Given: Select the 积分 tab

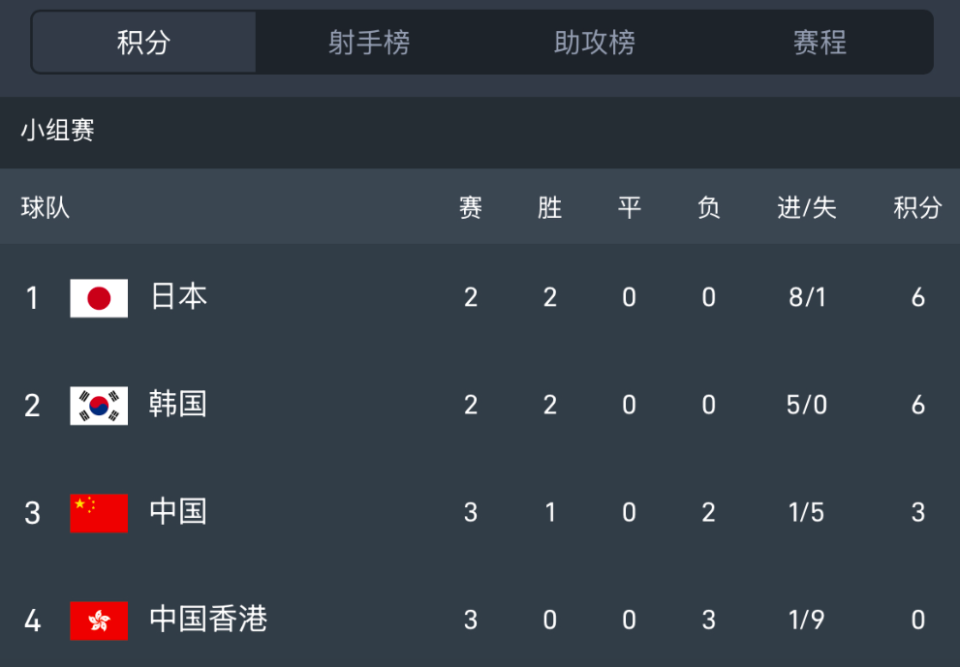Looking at the screenshot, I should 144,43.
